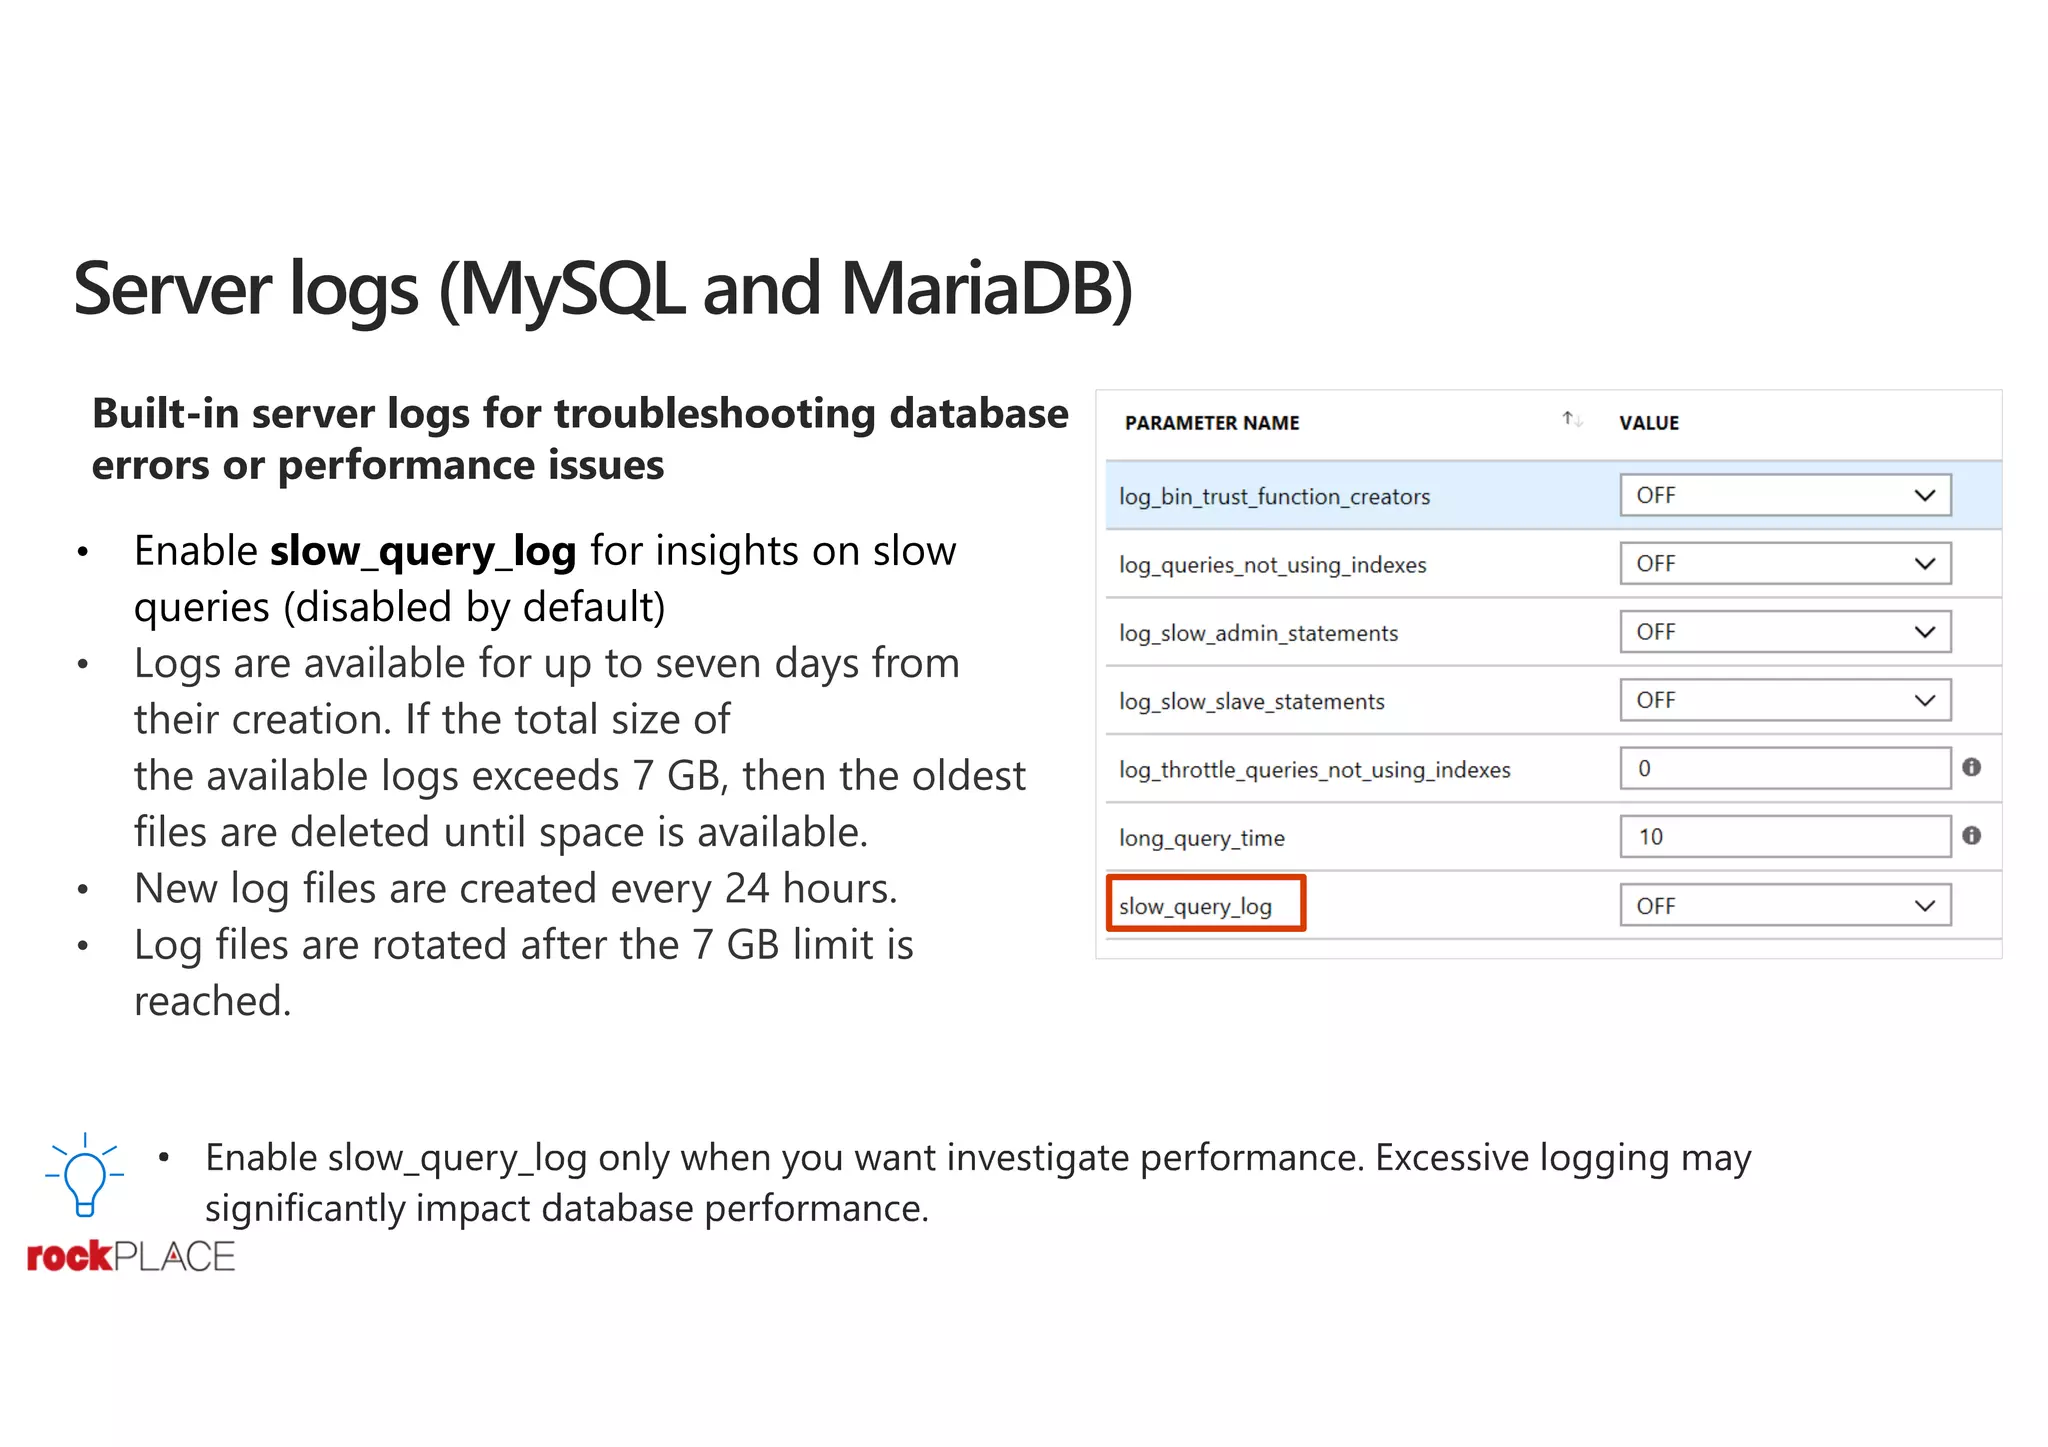Viewport: 2048px width, 1447px height.
Task: Click the info icon next to log_throttle_queries_not_using_indexes
Action: pos(1971,767)
